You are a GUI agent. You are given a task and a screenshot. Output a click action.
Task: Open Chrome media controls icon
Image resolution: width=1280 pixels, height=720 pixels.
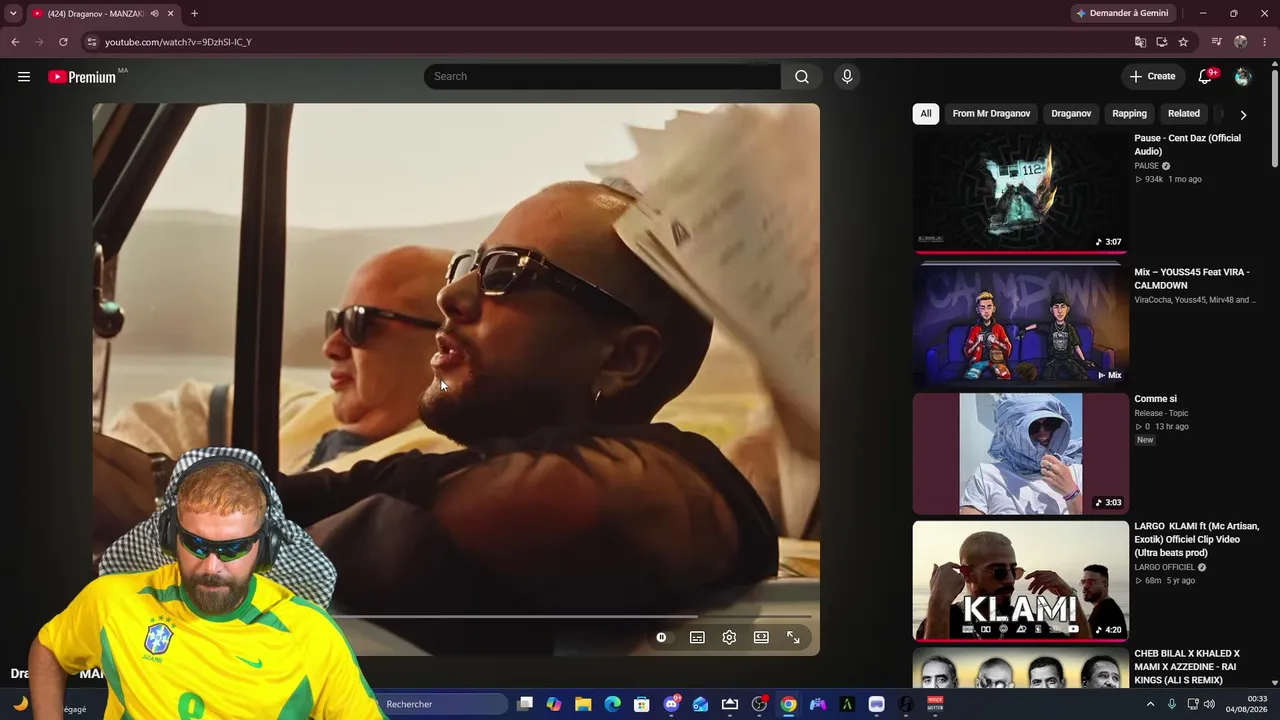pos(1216,42)
